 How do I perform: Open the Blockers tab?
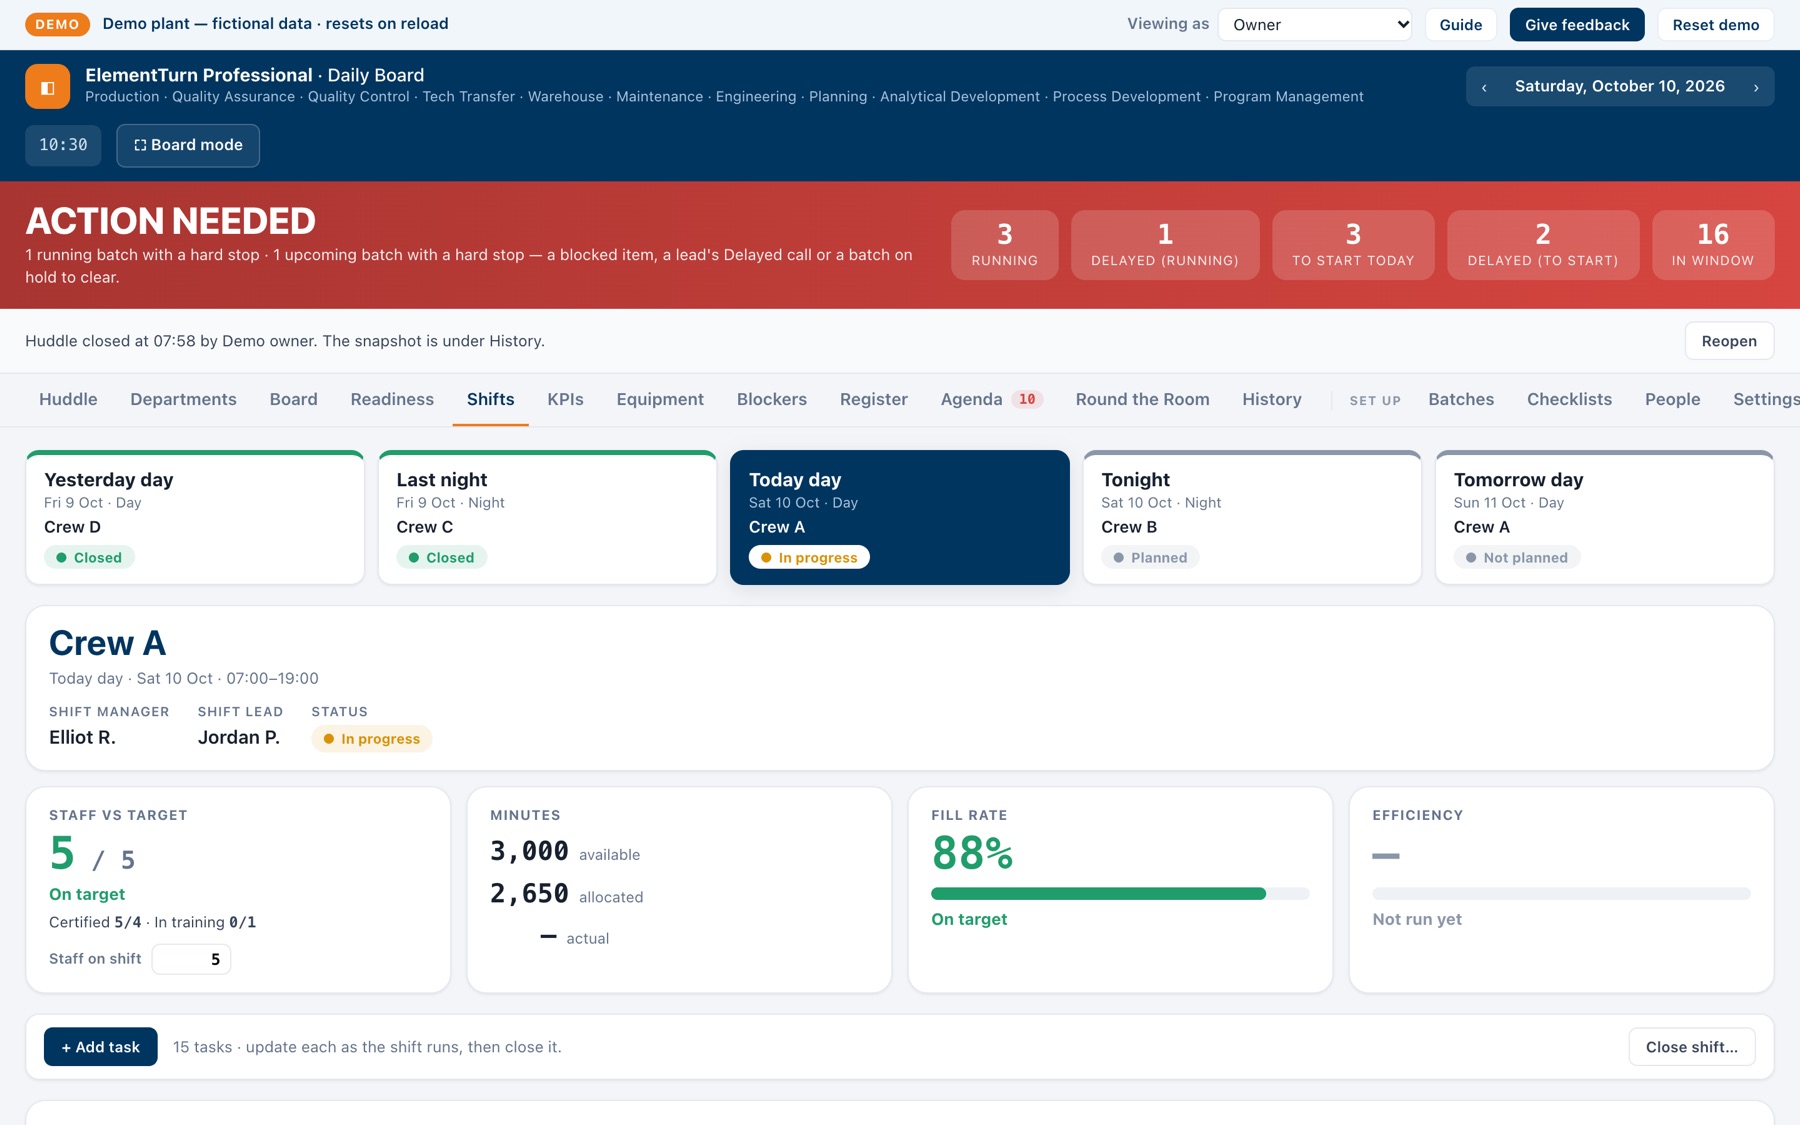[771, 399]
